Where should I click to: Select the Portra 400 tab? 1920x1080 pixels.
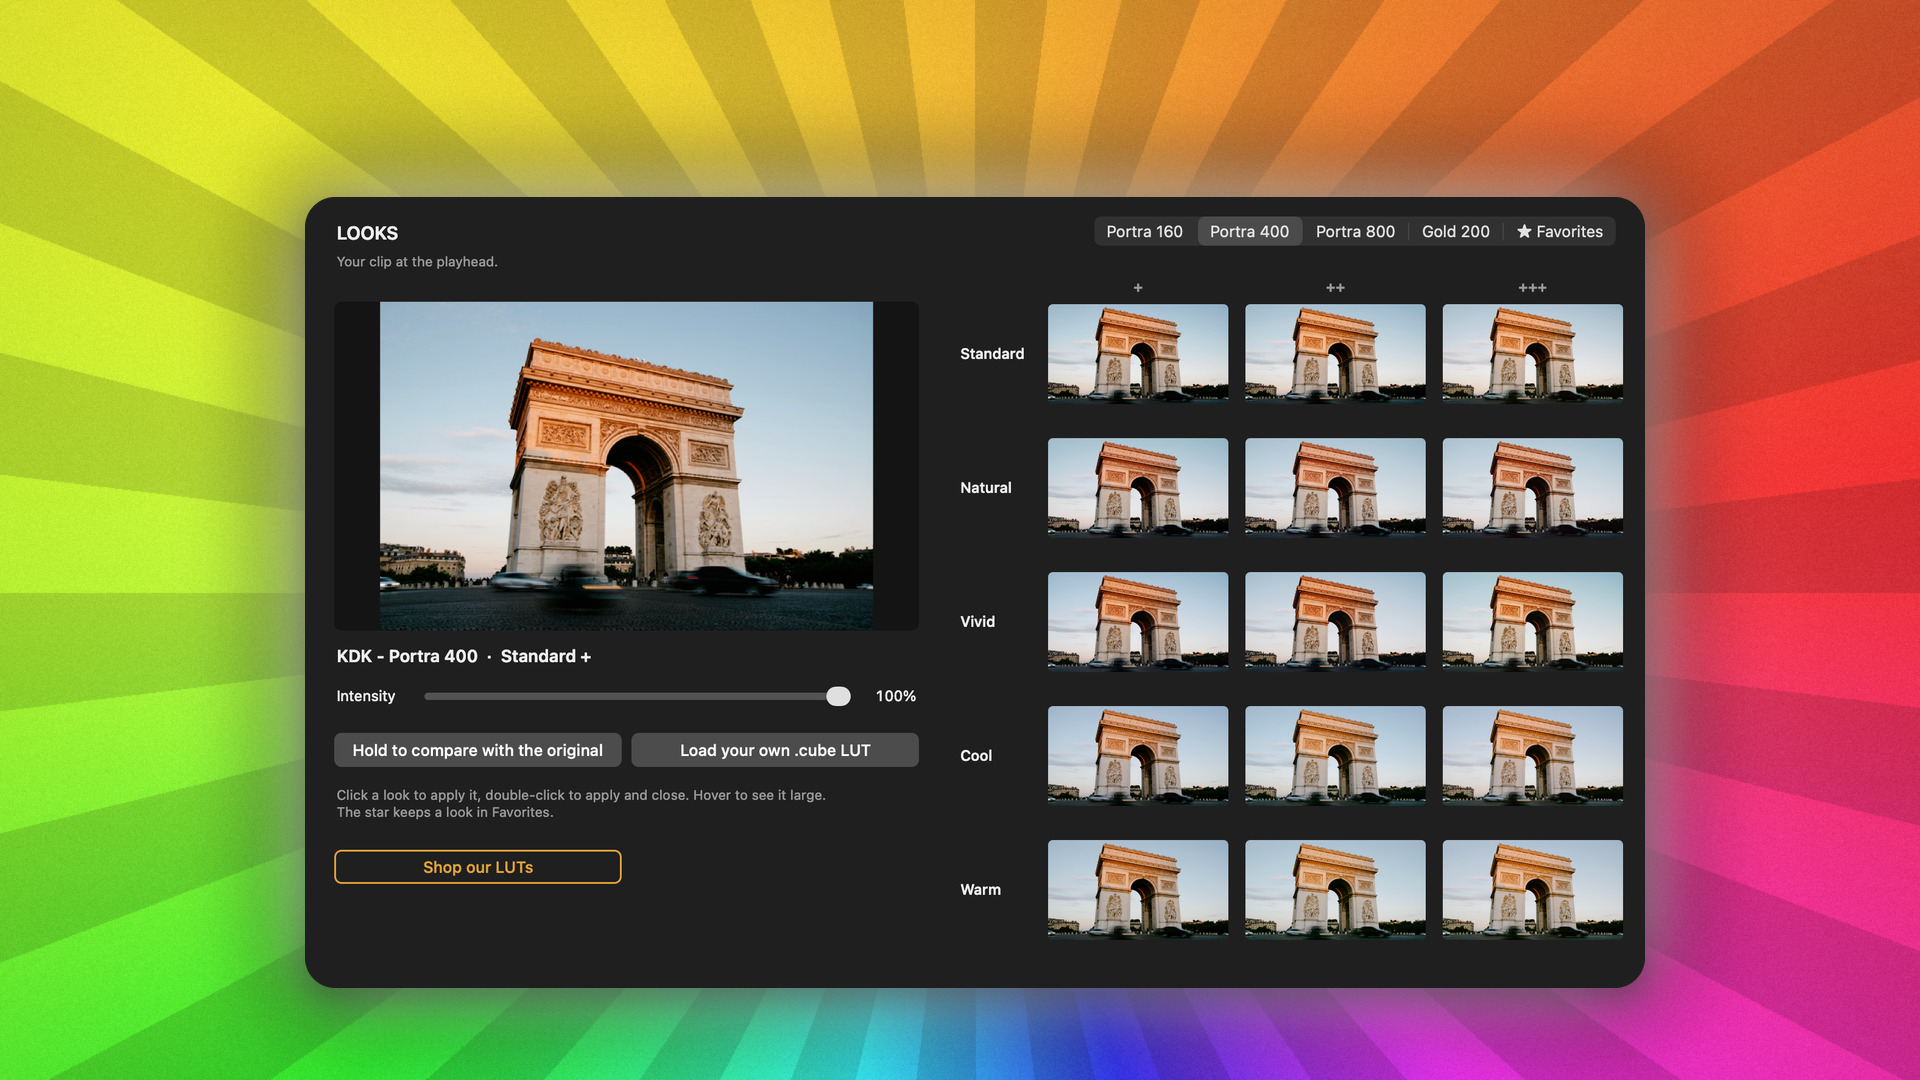click(x=1249, y=231)
